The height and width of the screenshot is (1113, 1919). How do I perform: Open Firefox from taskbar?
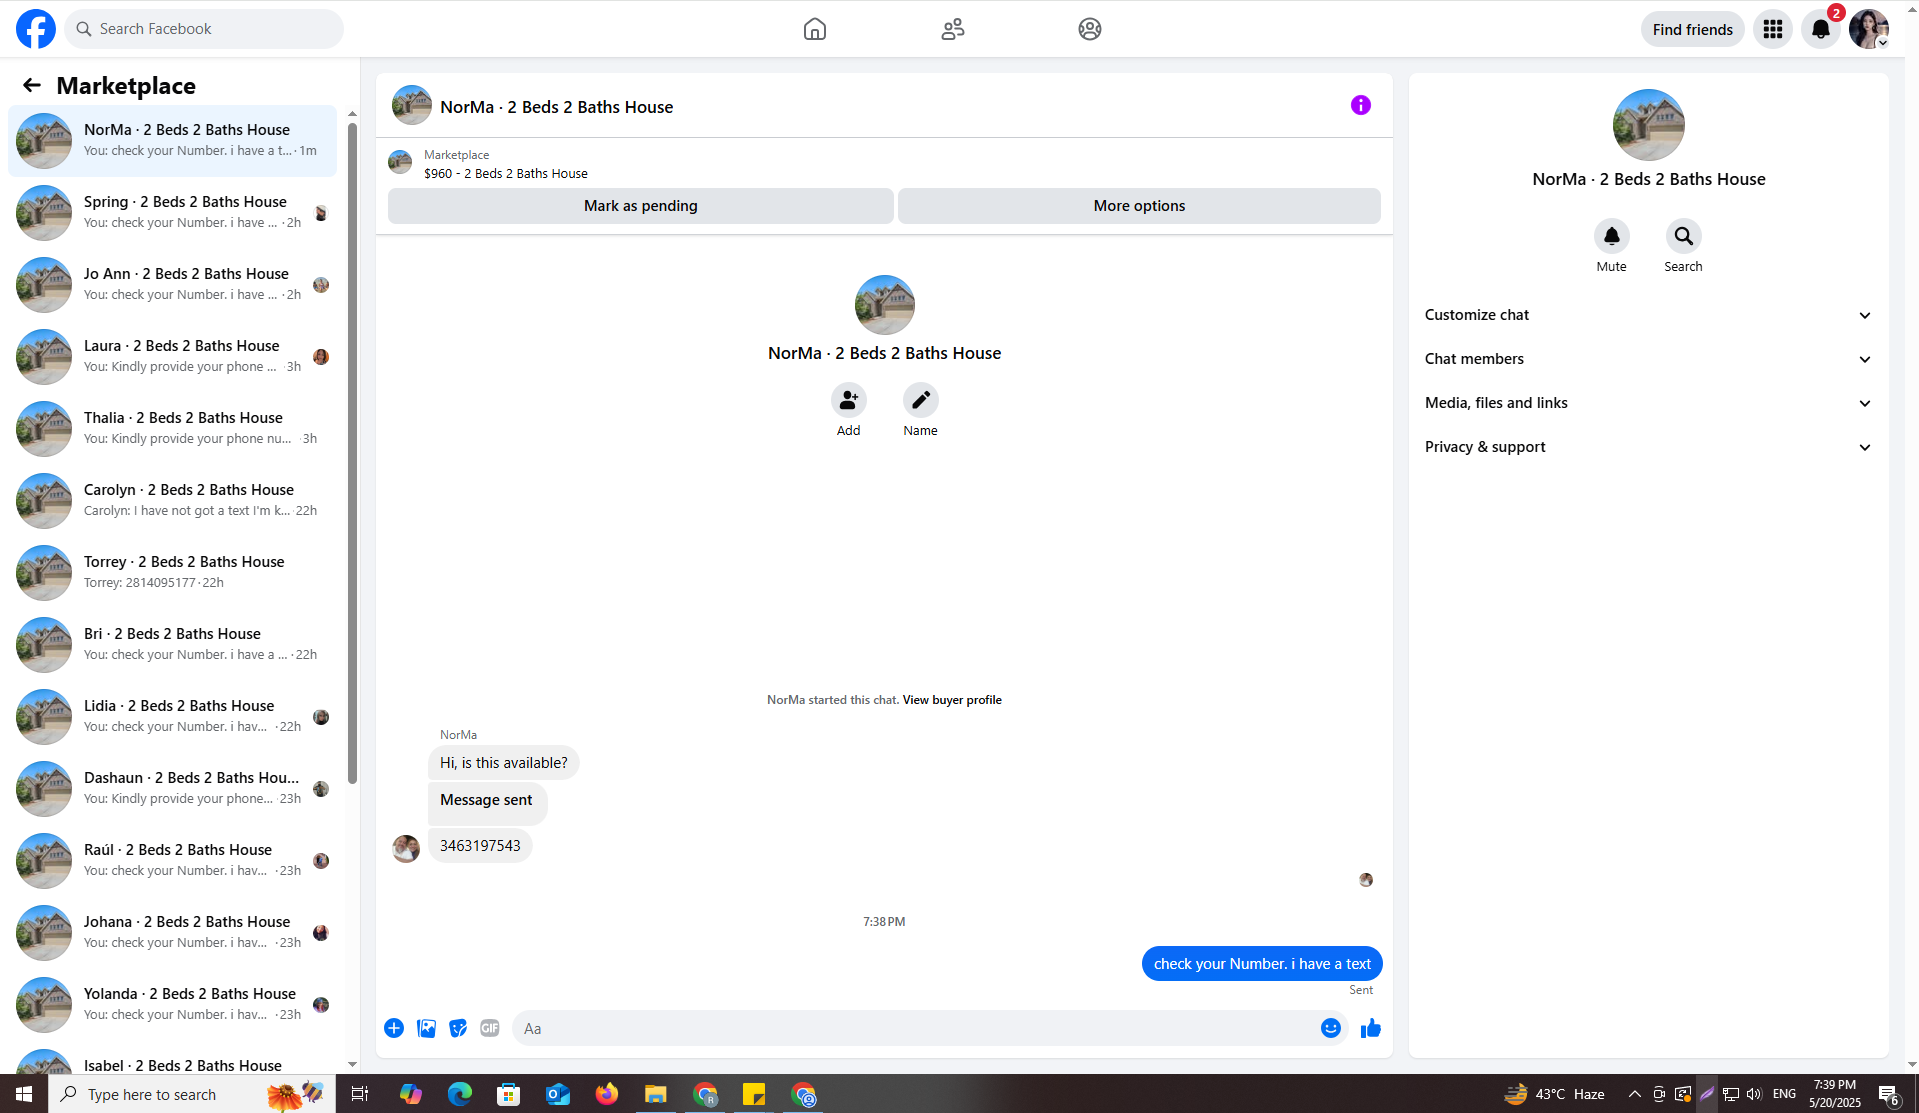[607, 1094]
